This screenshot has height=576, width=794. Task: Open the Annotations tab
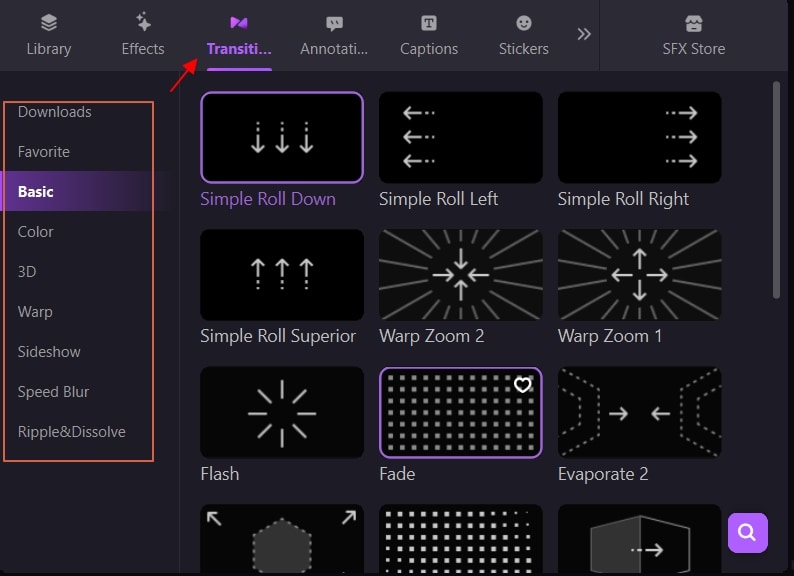click(x=334, y=35)
